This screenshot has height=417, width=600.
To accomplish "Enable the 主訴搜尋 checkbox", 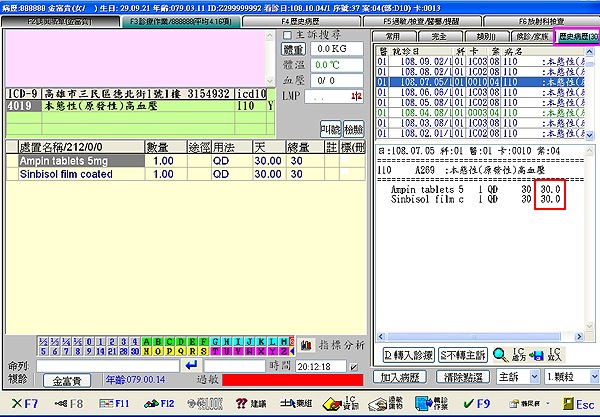I will tap(287, 36).
